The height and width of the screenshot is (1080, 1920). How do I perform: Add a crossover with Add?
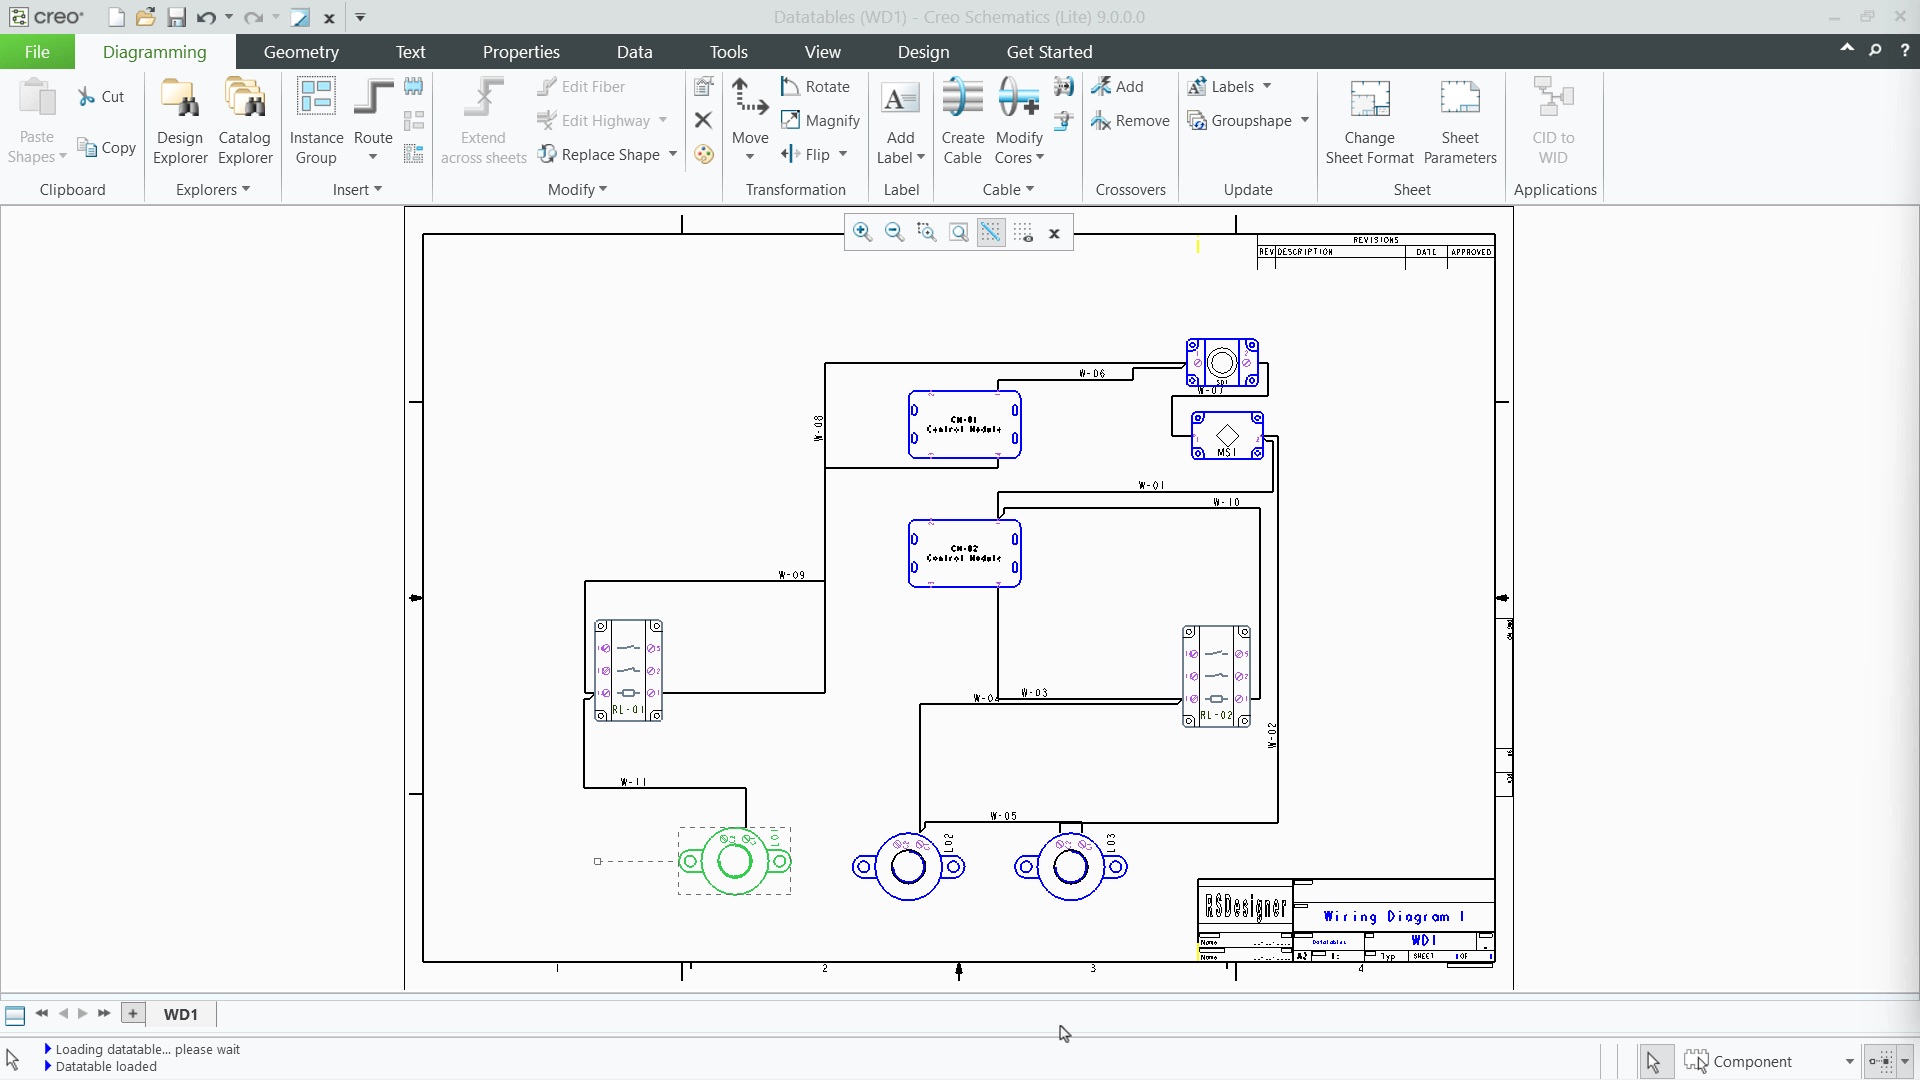point(1117,87)
